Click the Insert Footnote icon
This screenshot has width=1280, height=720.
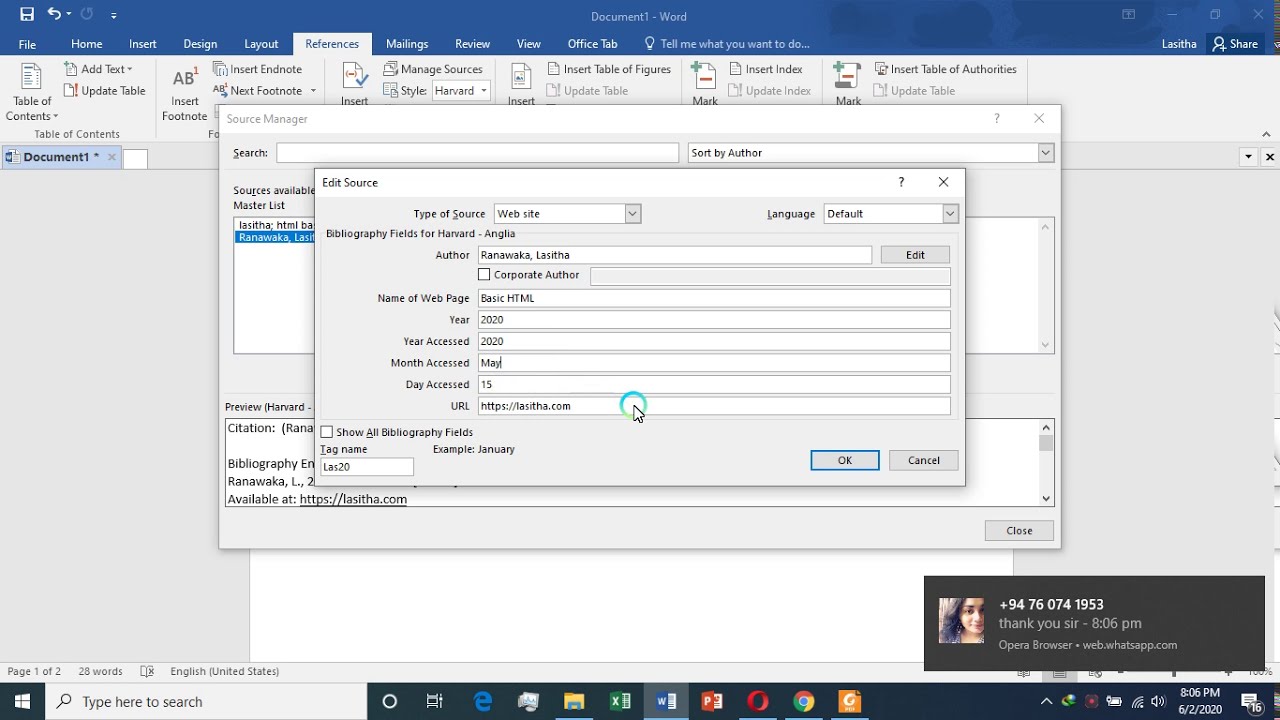(x=185, y=79)
